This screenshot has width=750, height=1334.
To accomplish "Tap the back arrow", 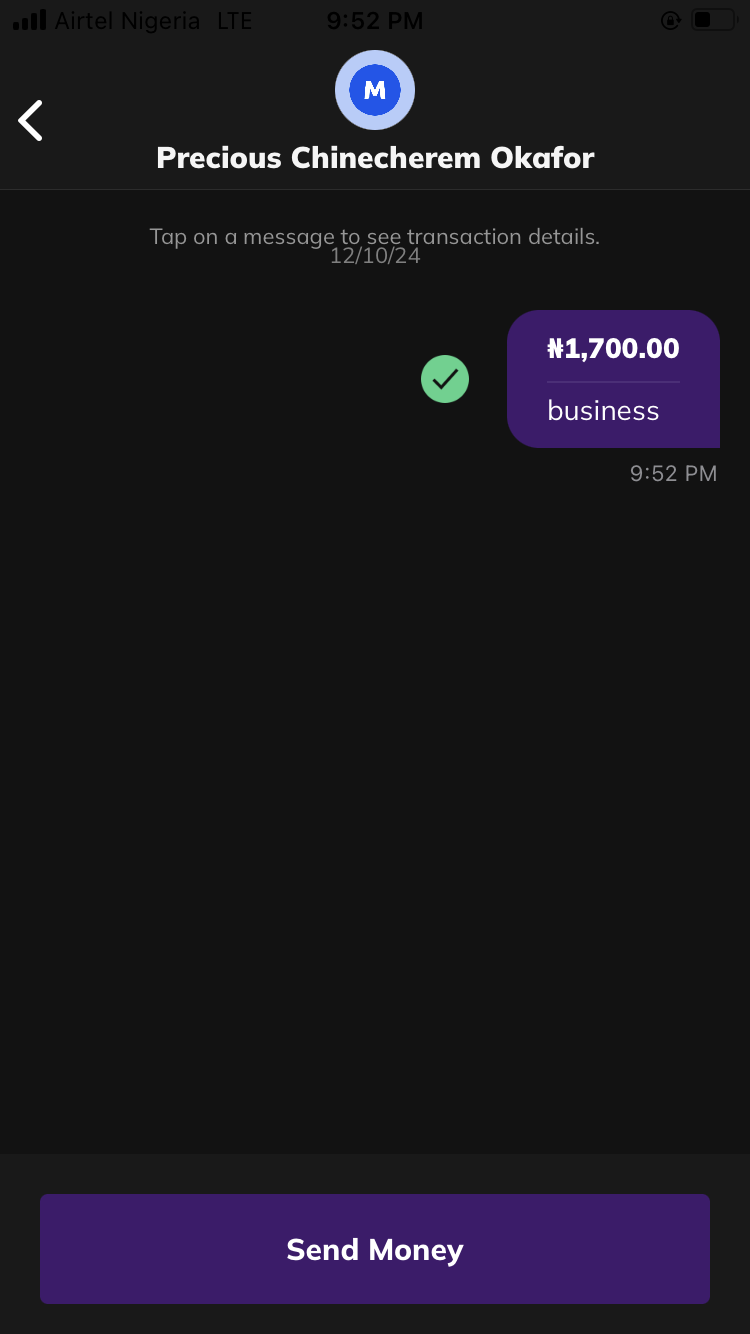I will point(31,121).
